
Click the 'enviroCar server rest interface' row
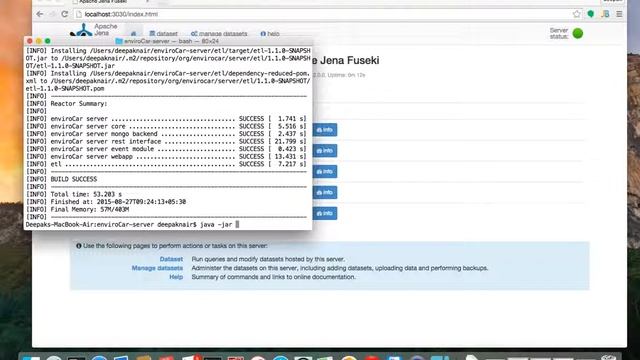coord(166,141)
